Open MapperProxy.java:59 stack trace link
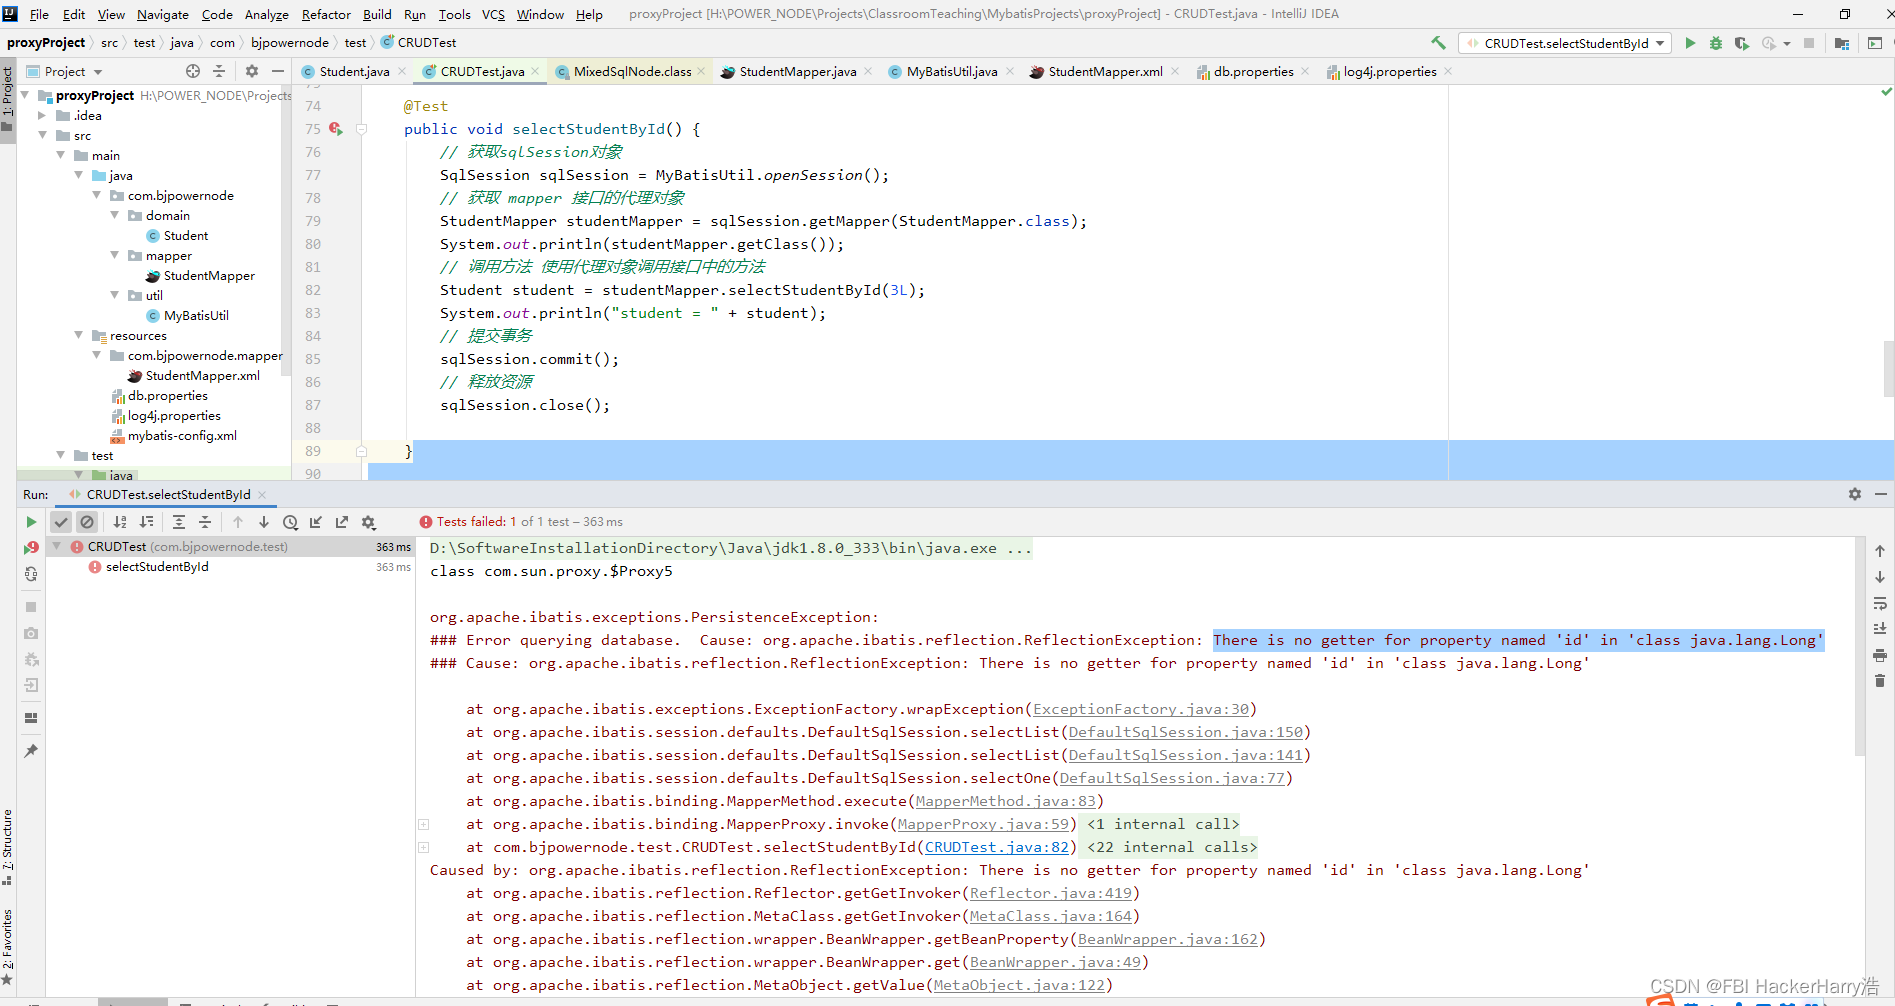Image resolution: width=1895 pixels, height=1006 pixels. point(984,824)
